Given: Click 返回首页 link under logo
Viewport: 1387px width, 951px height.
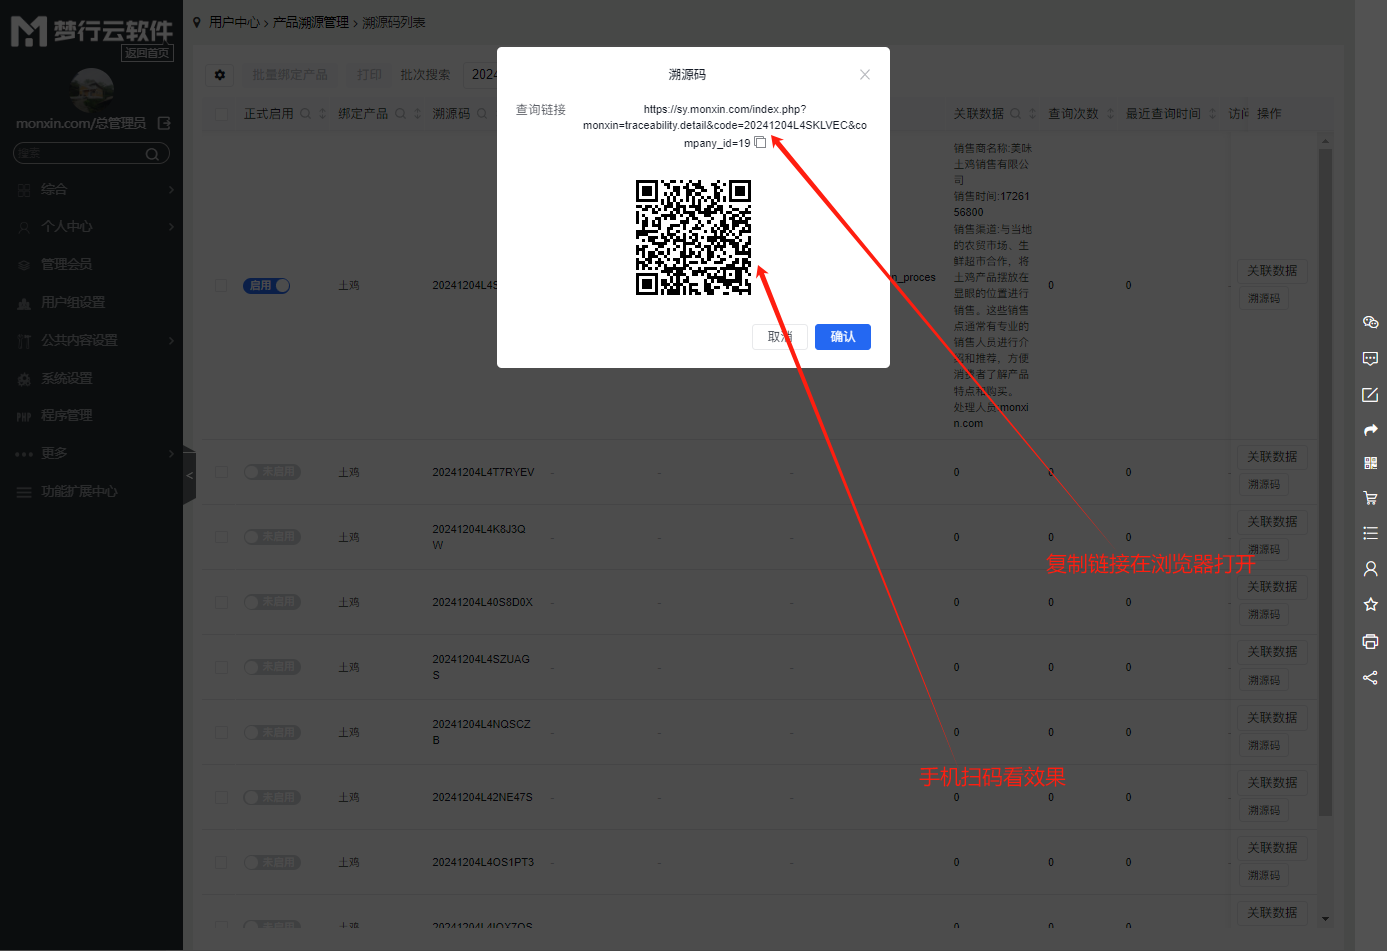Looking at the screenshot, I should pyautogui.click(x=147, y=53).
